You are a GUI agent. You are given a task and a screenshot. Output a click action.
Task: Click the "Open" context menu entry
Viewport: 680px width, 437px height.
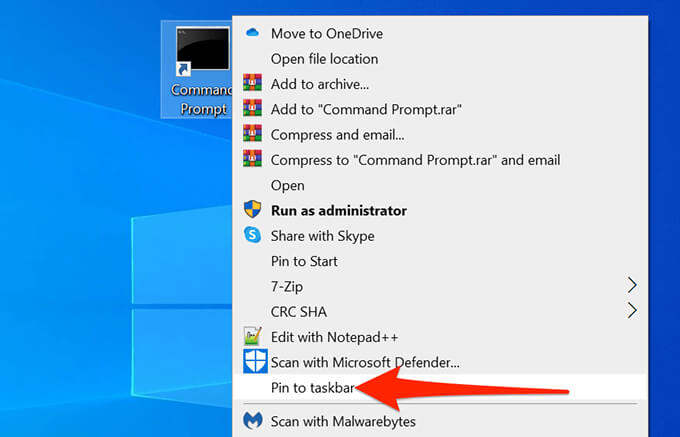tap(440, 186)
